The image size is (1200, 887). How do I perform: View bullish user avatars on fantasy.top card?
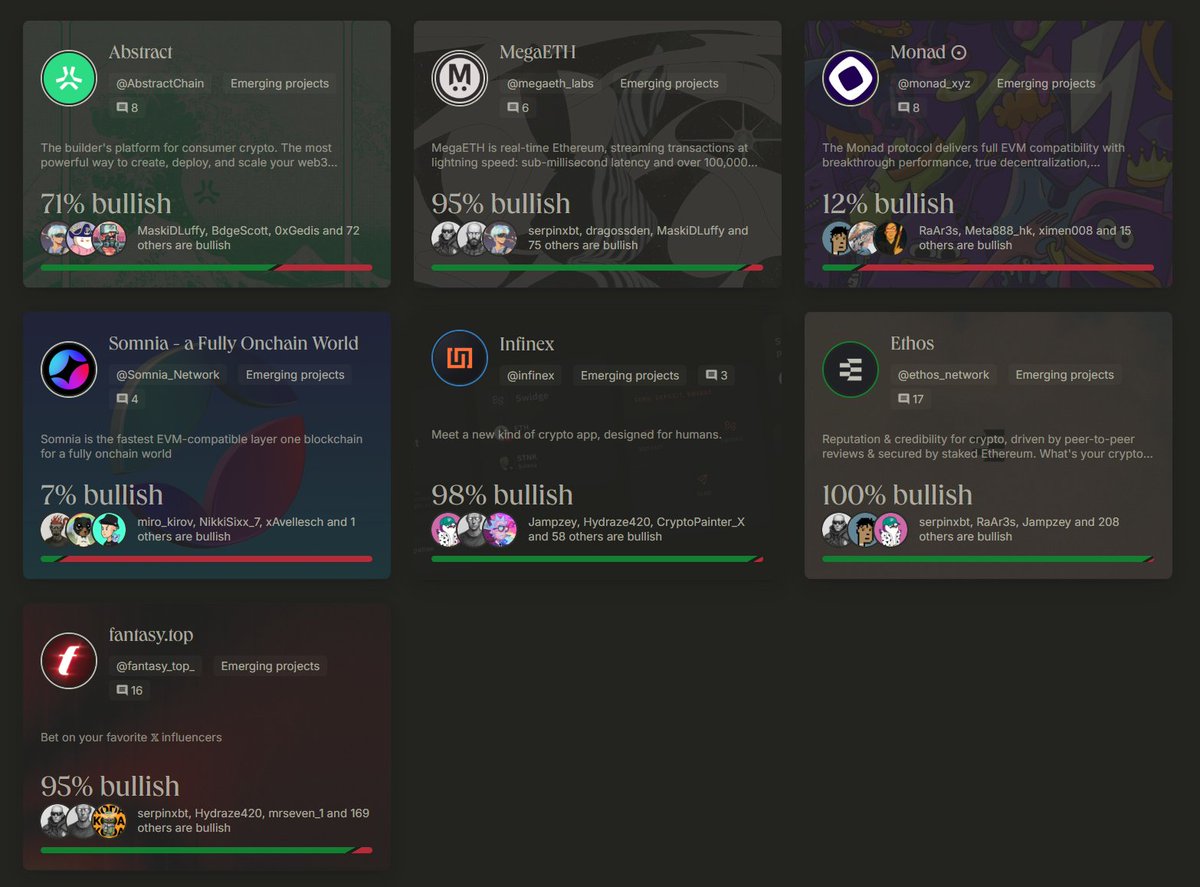coord(84,820)
